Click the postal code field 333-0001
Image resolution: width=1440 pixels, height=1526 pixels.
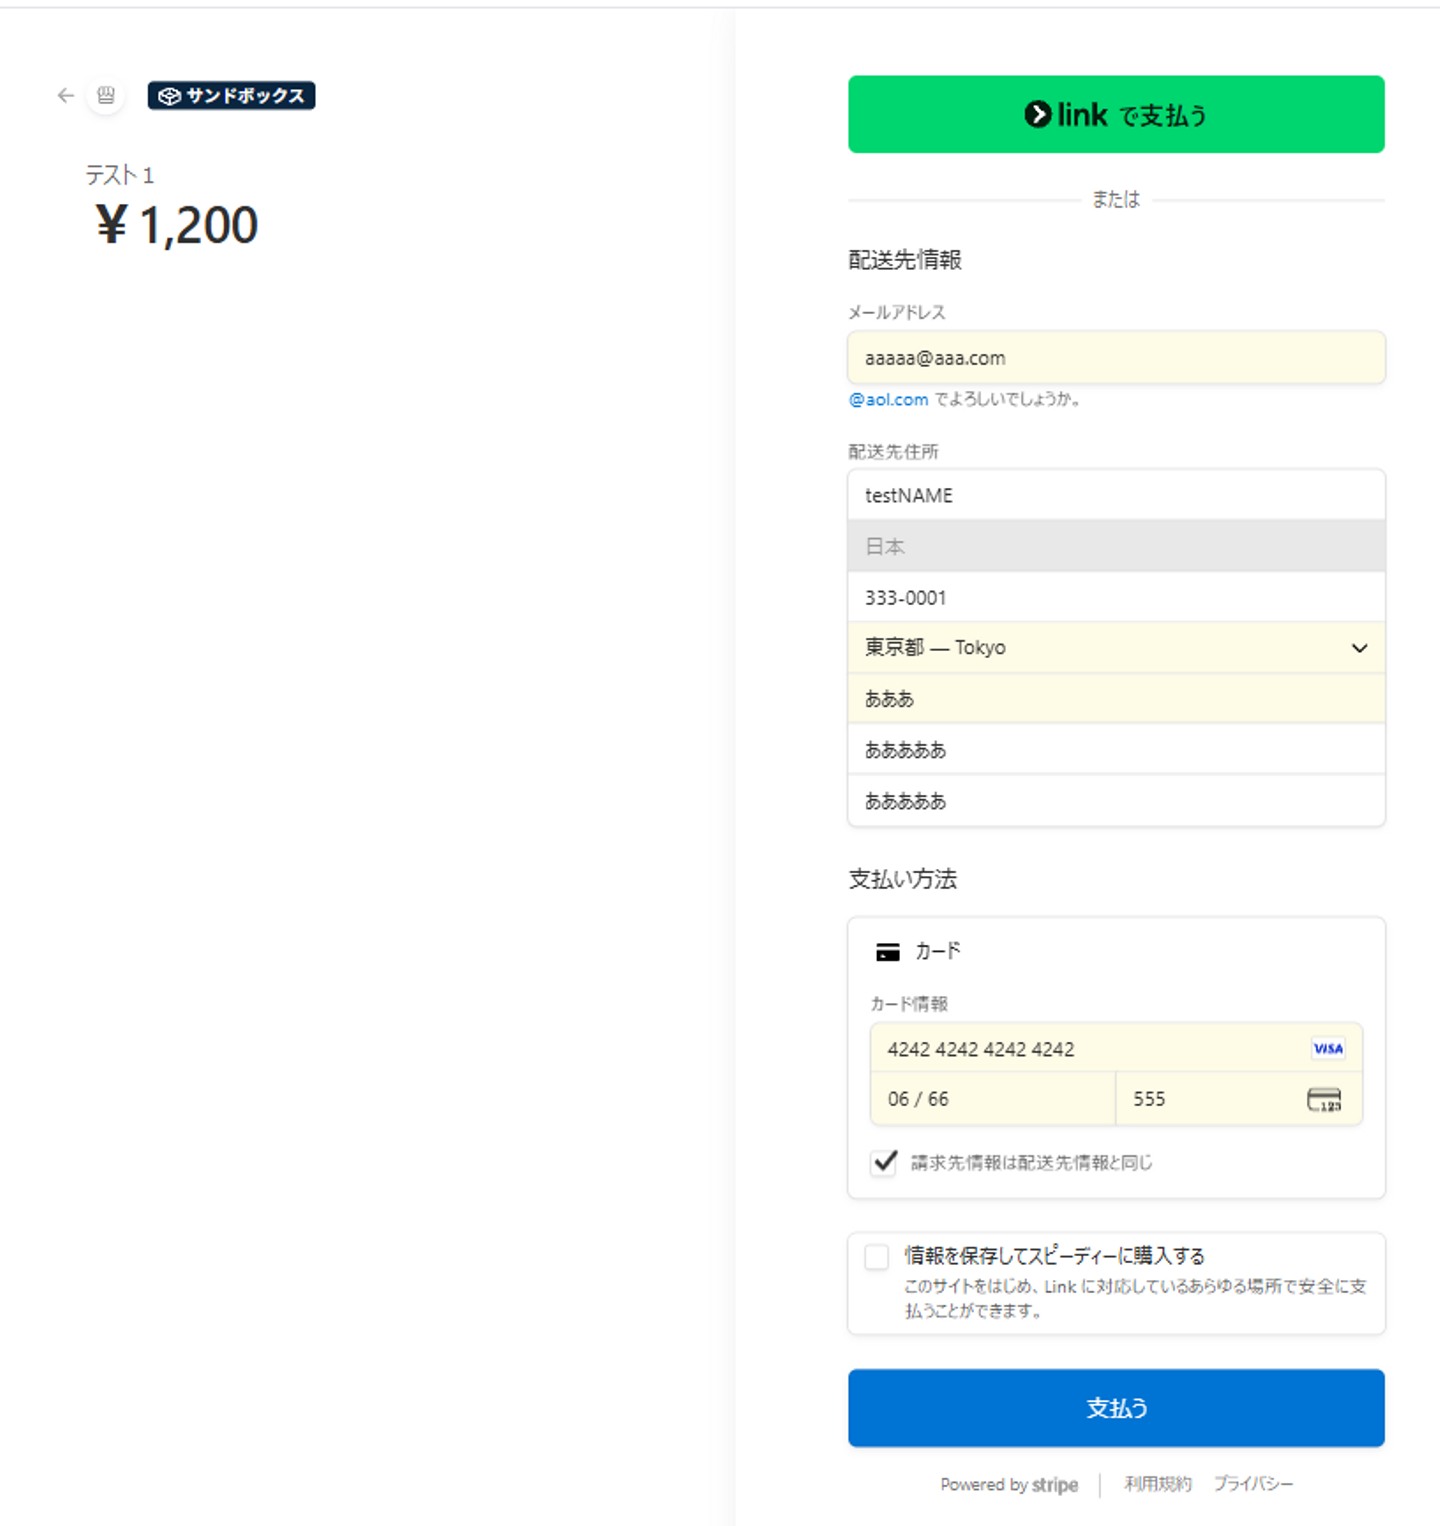pyautogui.click(x=1115, y=597)
